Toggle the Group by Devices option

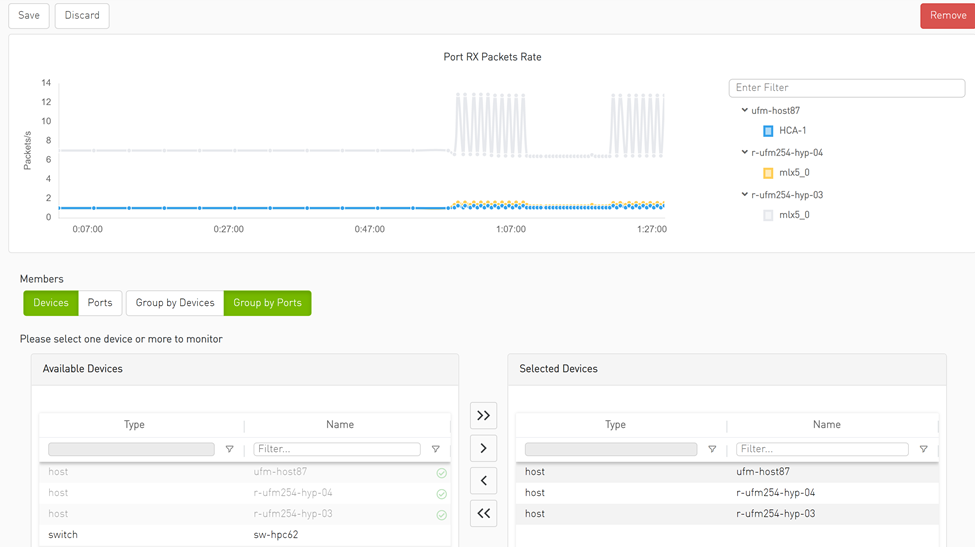coord(175,303)
